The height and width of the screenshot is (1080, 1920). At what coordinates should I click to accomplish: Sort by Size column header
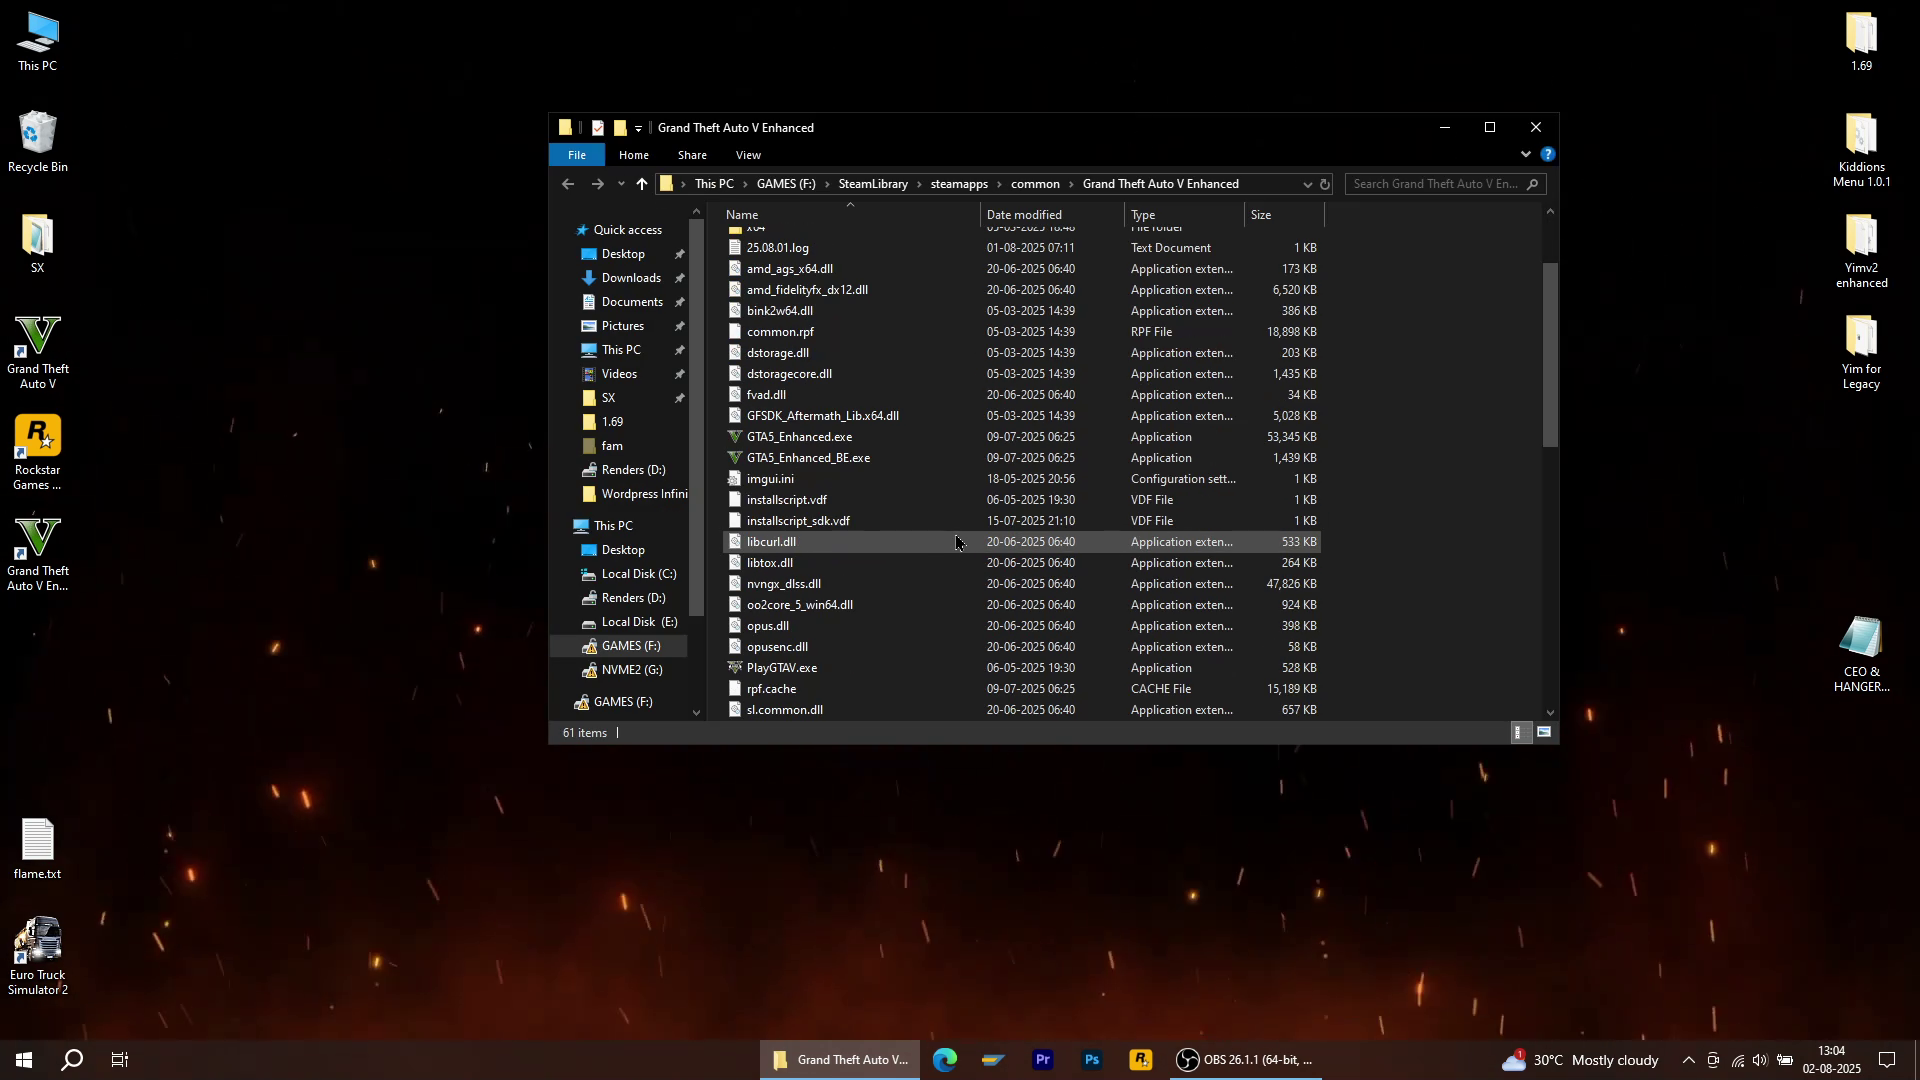point(1284,215)
